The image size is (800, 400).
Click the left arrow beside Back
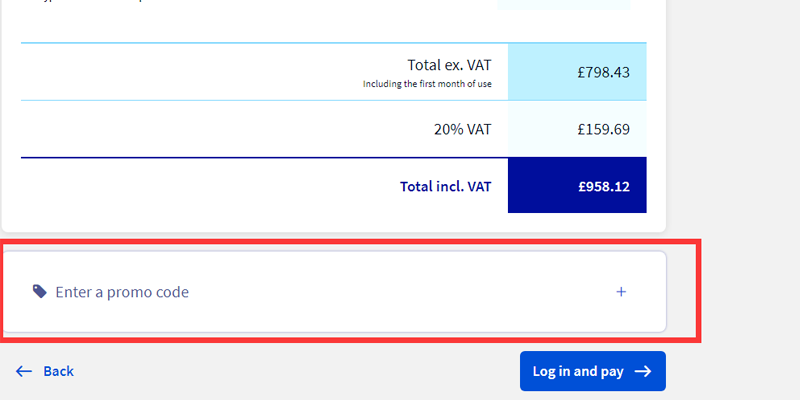click(25, 371)
